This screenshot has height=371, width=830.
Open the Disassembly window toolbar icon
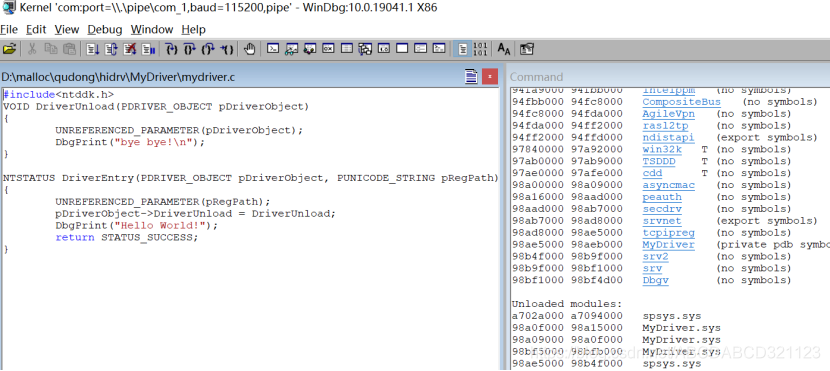point(384,49)
